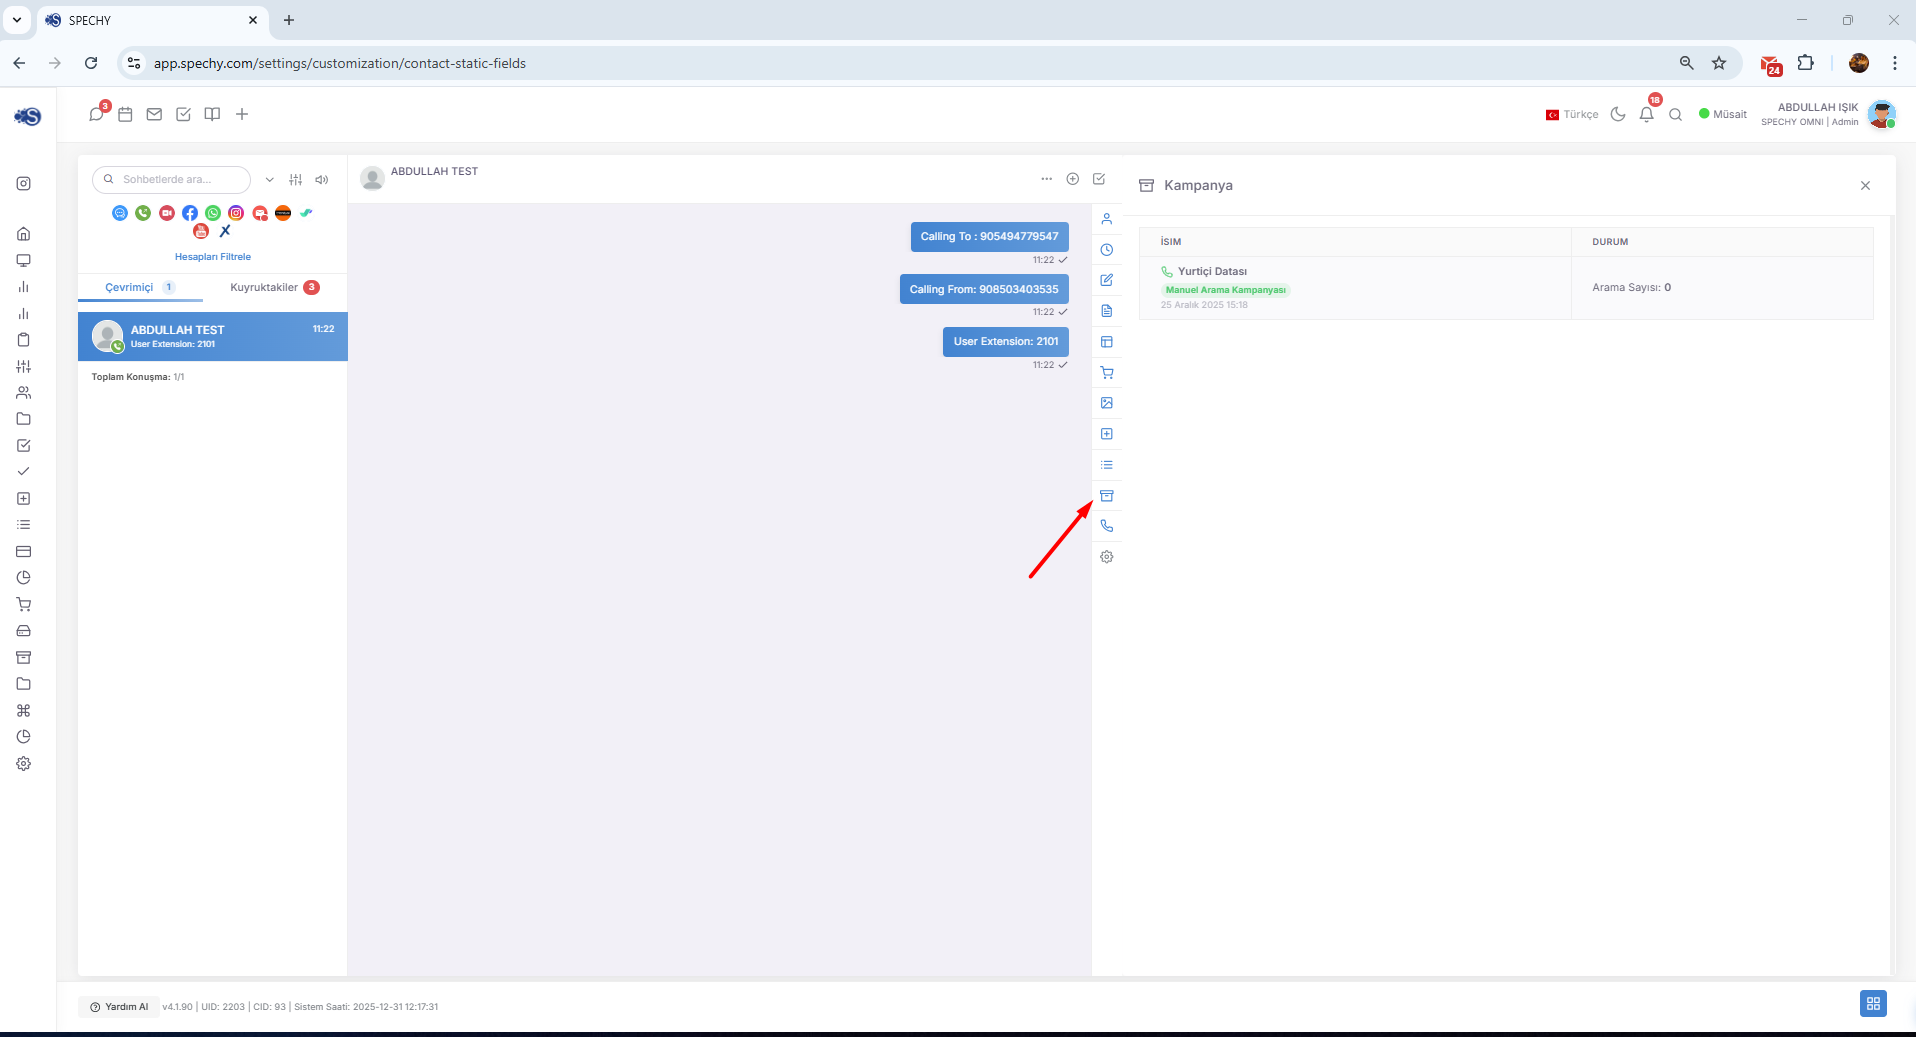Click the pencil edit icon in chat side toolbar
The height and width of the screenshot is (1037, 1916).
(1107, 280)
